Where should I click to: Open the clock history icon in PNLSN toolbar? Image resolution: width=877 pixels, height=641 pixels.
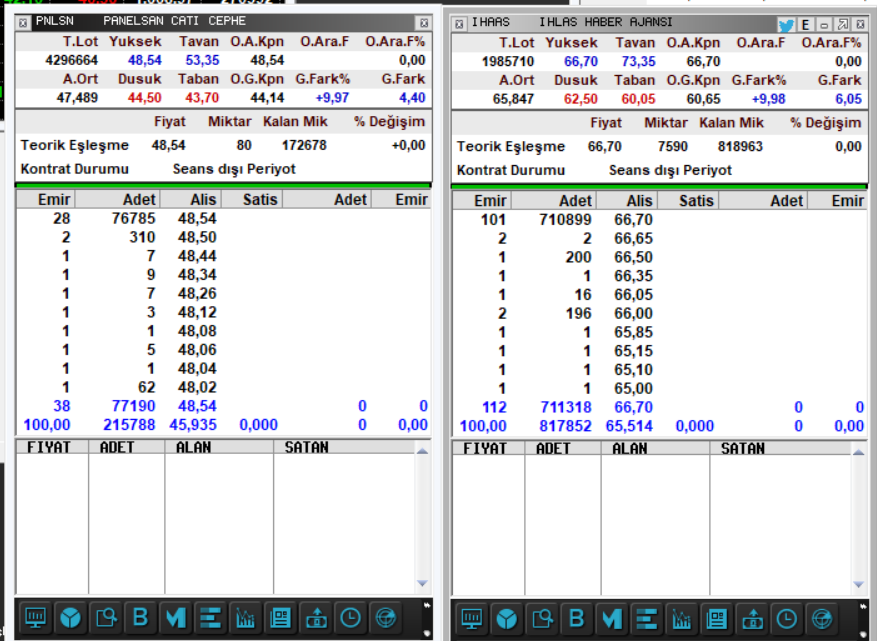[351, 618]
